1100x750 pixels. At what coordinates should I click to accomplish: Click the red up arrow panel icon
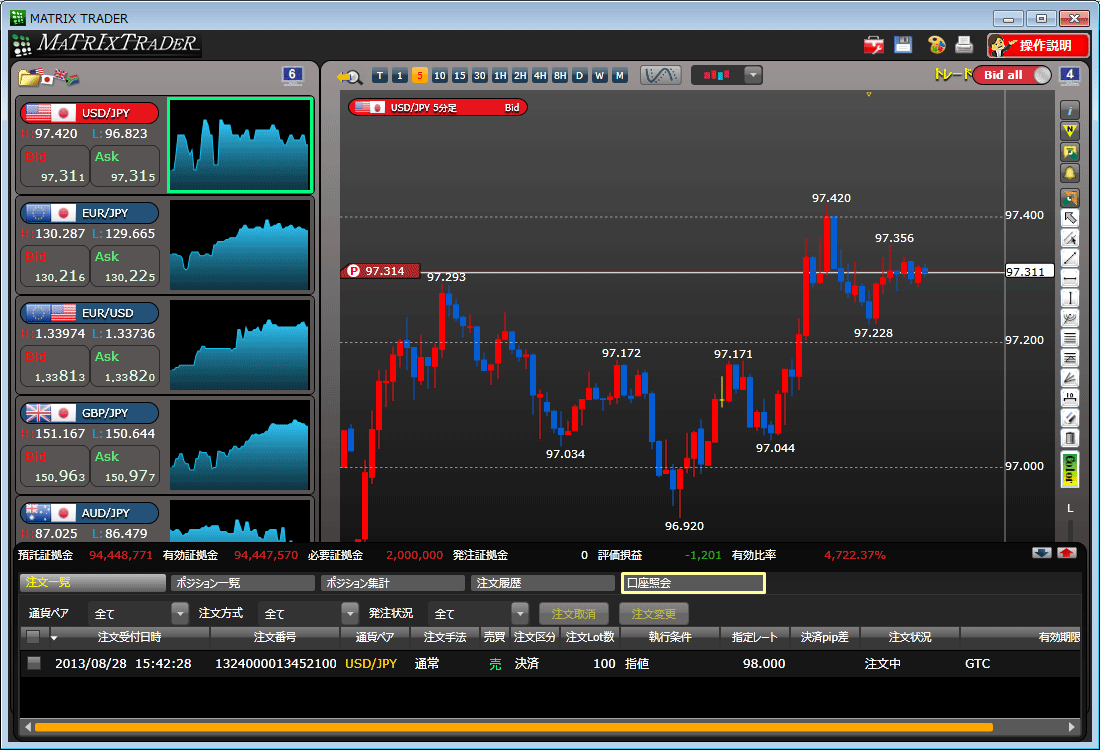click(1066, 553)
